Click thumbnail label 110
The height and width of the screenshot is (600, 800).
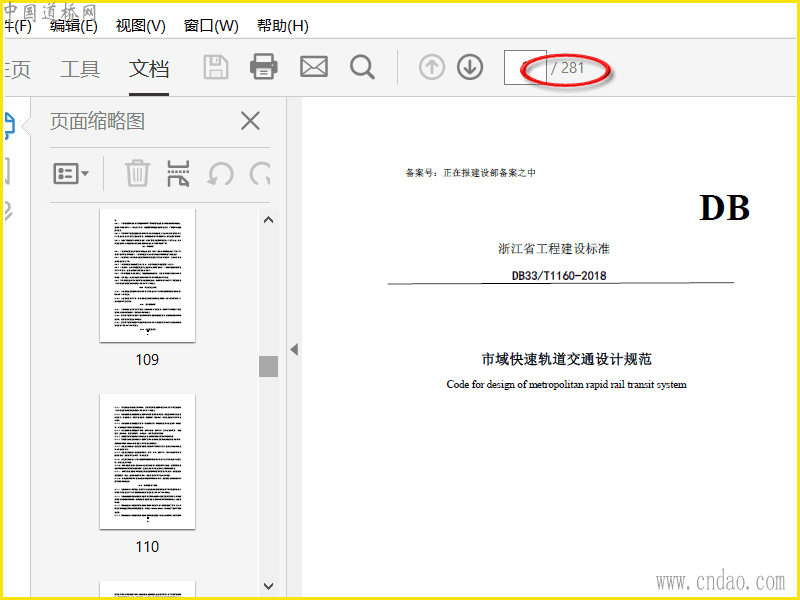[x=147, y=547]
